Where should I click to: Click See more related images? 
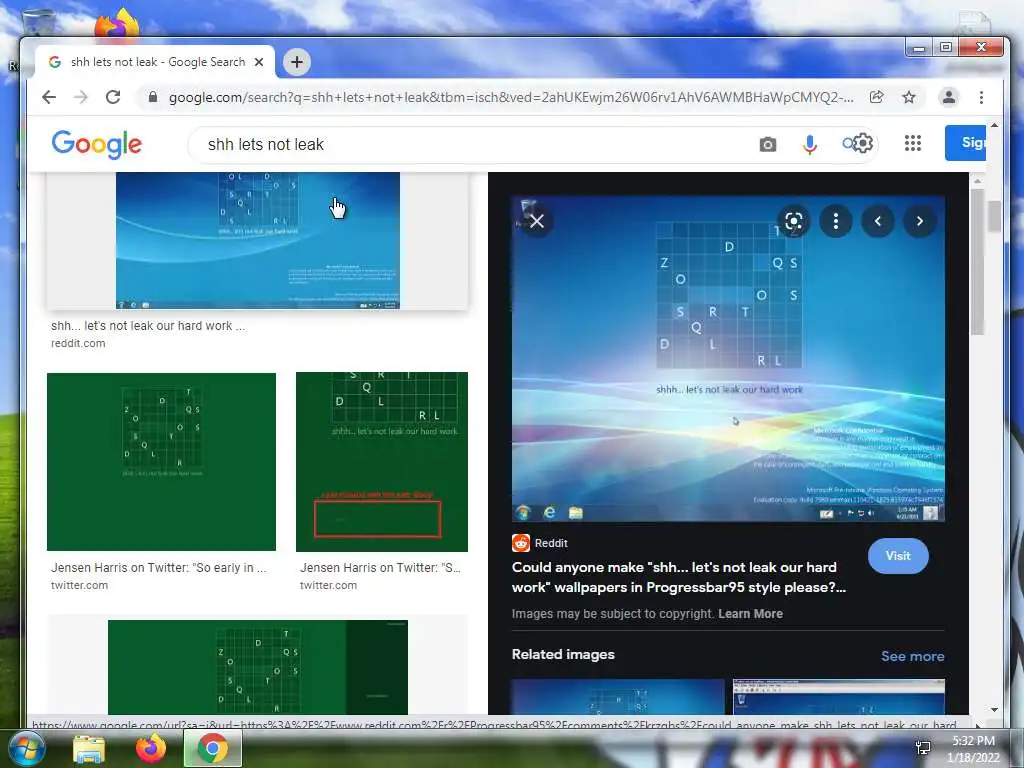pyautogui.click(x=912, y=656)
